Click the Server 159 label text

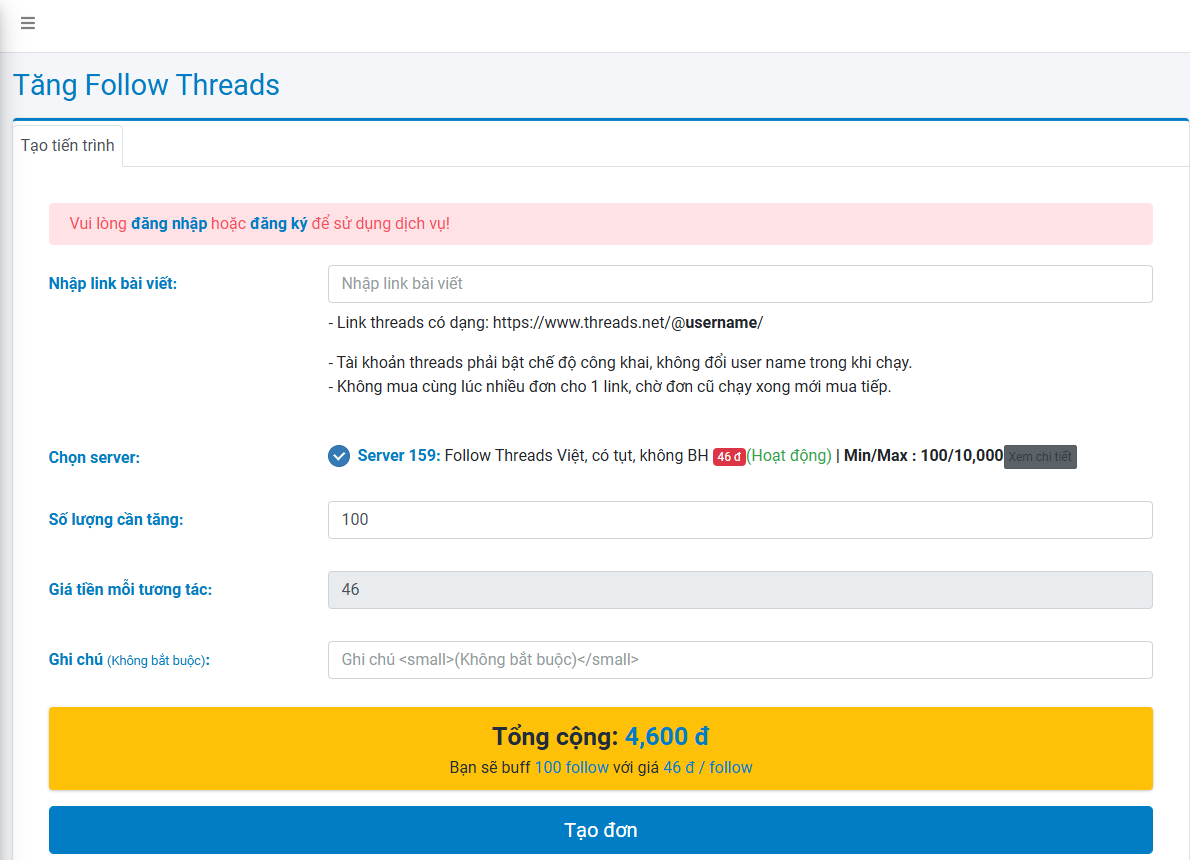(x=398, y=456)
